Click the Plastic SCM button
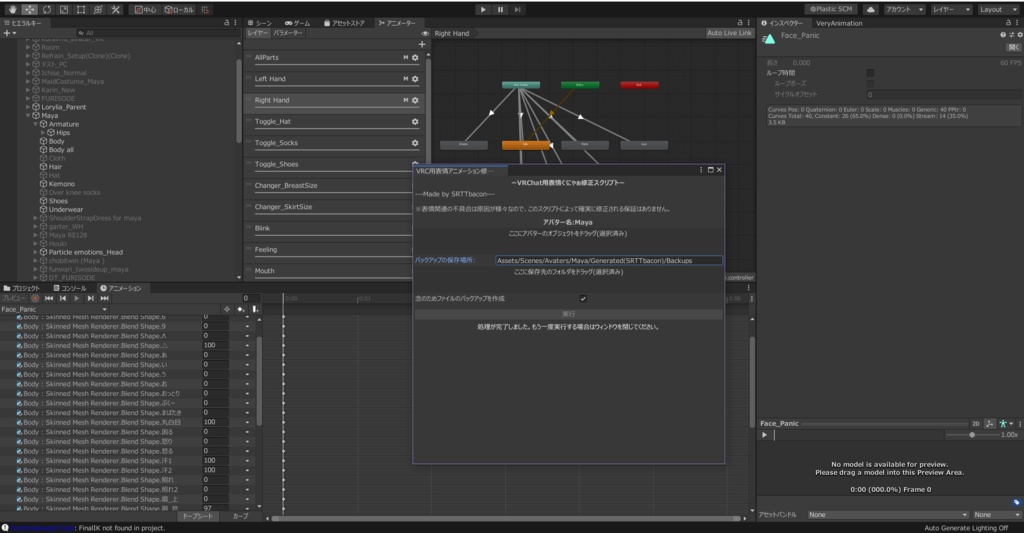 point(831,10)
